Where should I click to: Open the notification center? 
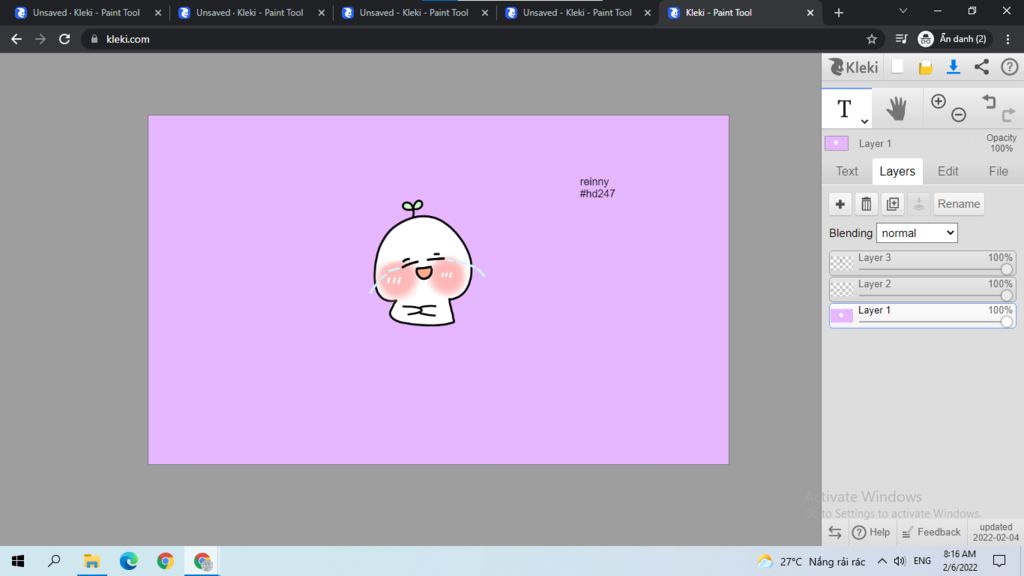999,561
